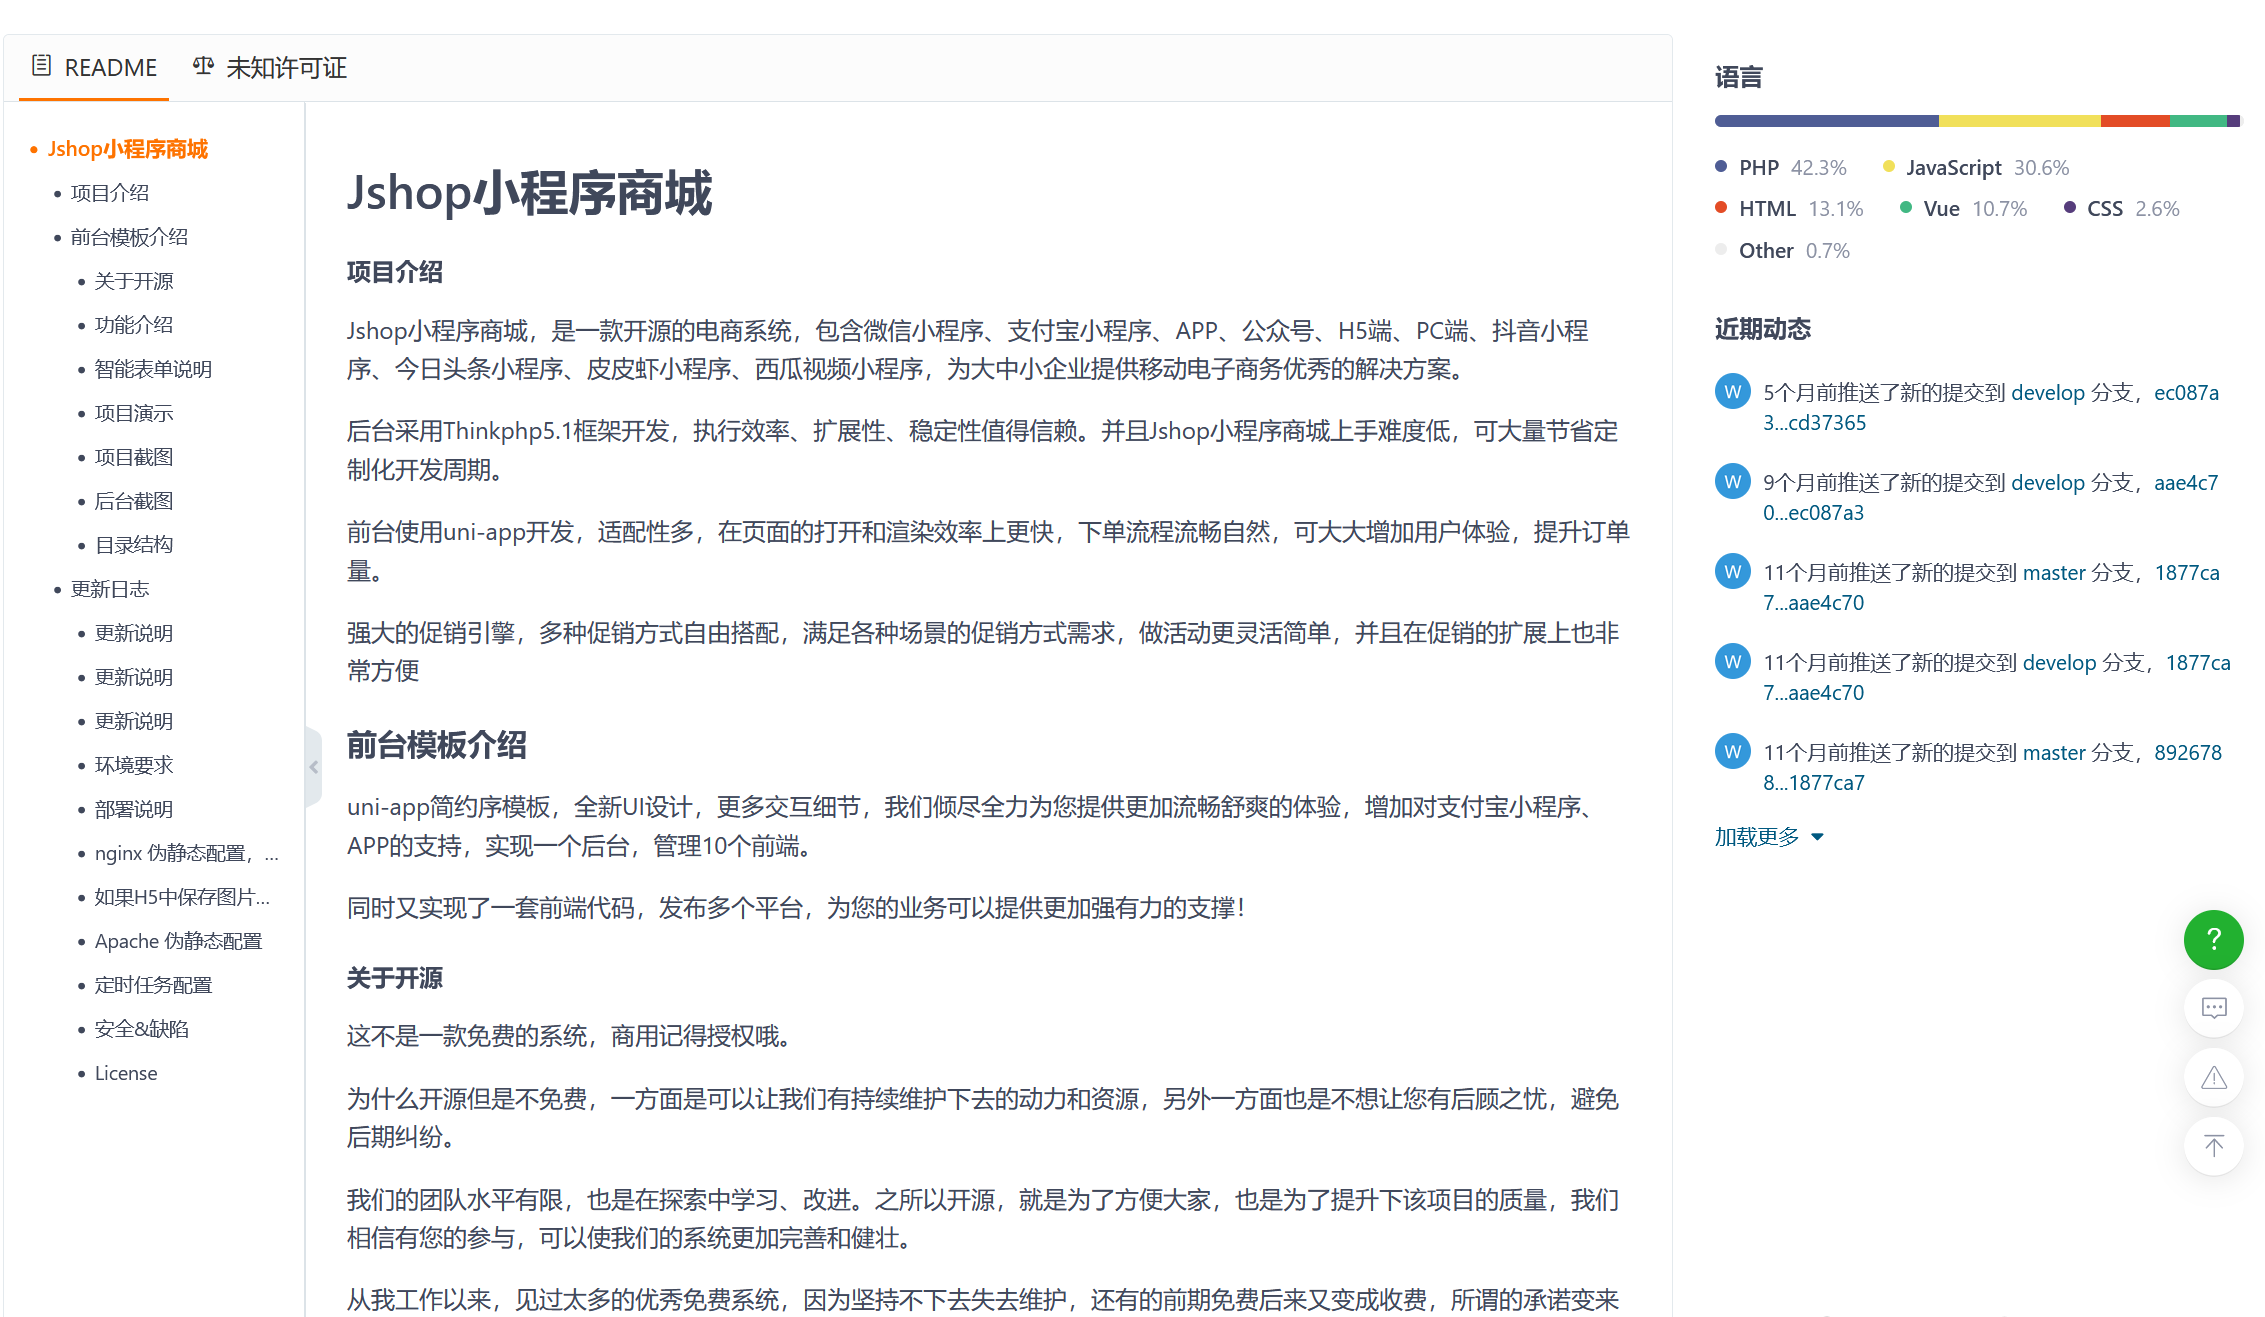Open the feedback comment bubble icon
This screenshot has height=1317, width=2265.
tap(2213, 1008)
